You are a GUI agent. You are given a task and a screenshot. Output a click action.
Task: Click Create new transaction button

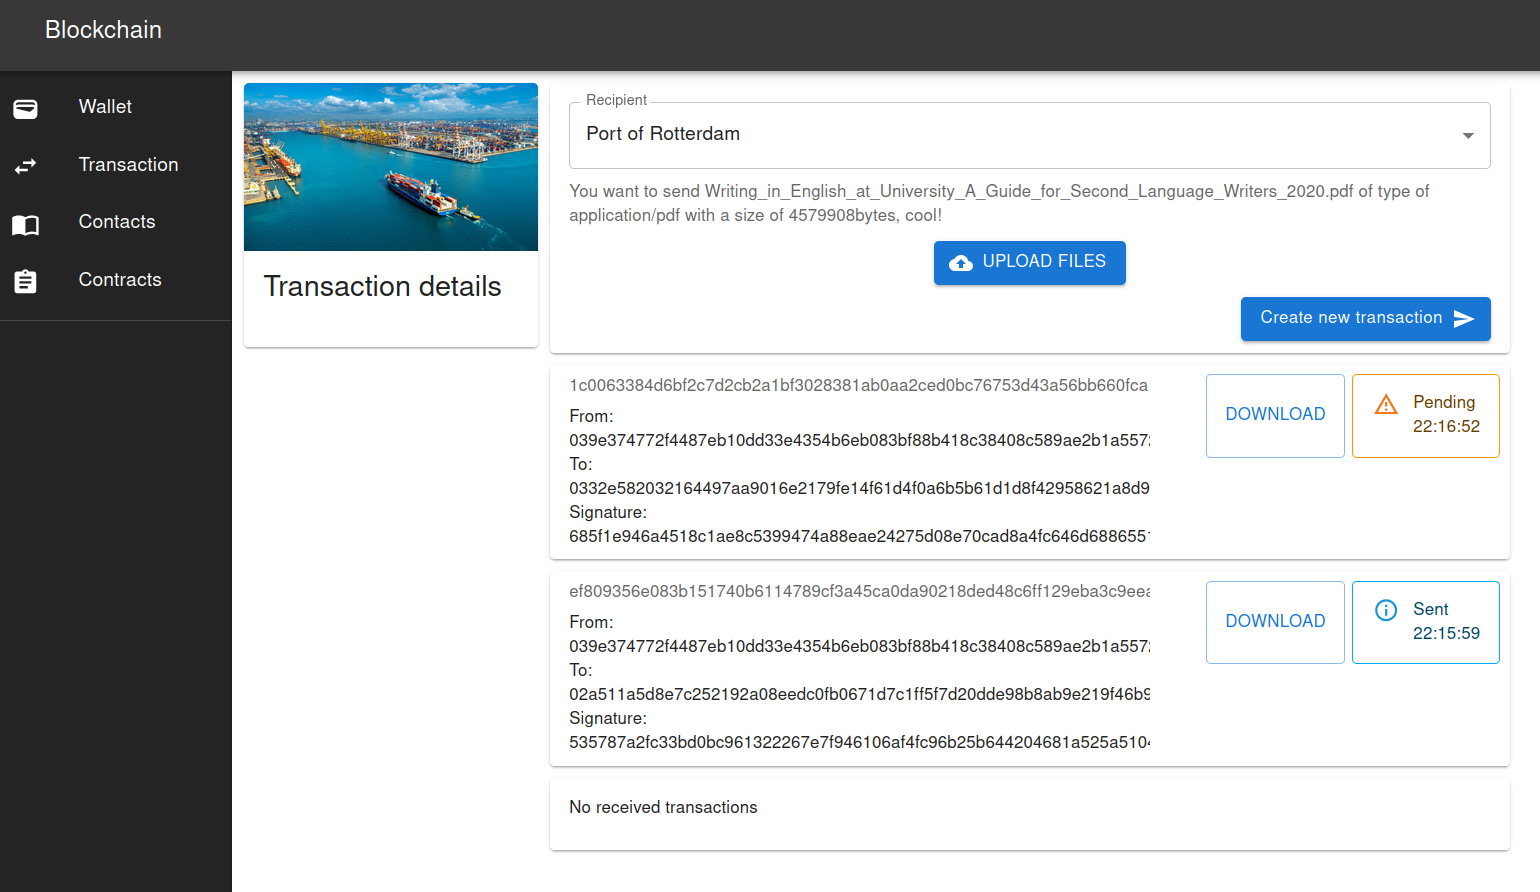(1364, 318)
